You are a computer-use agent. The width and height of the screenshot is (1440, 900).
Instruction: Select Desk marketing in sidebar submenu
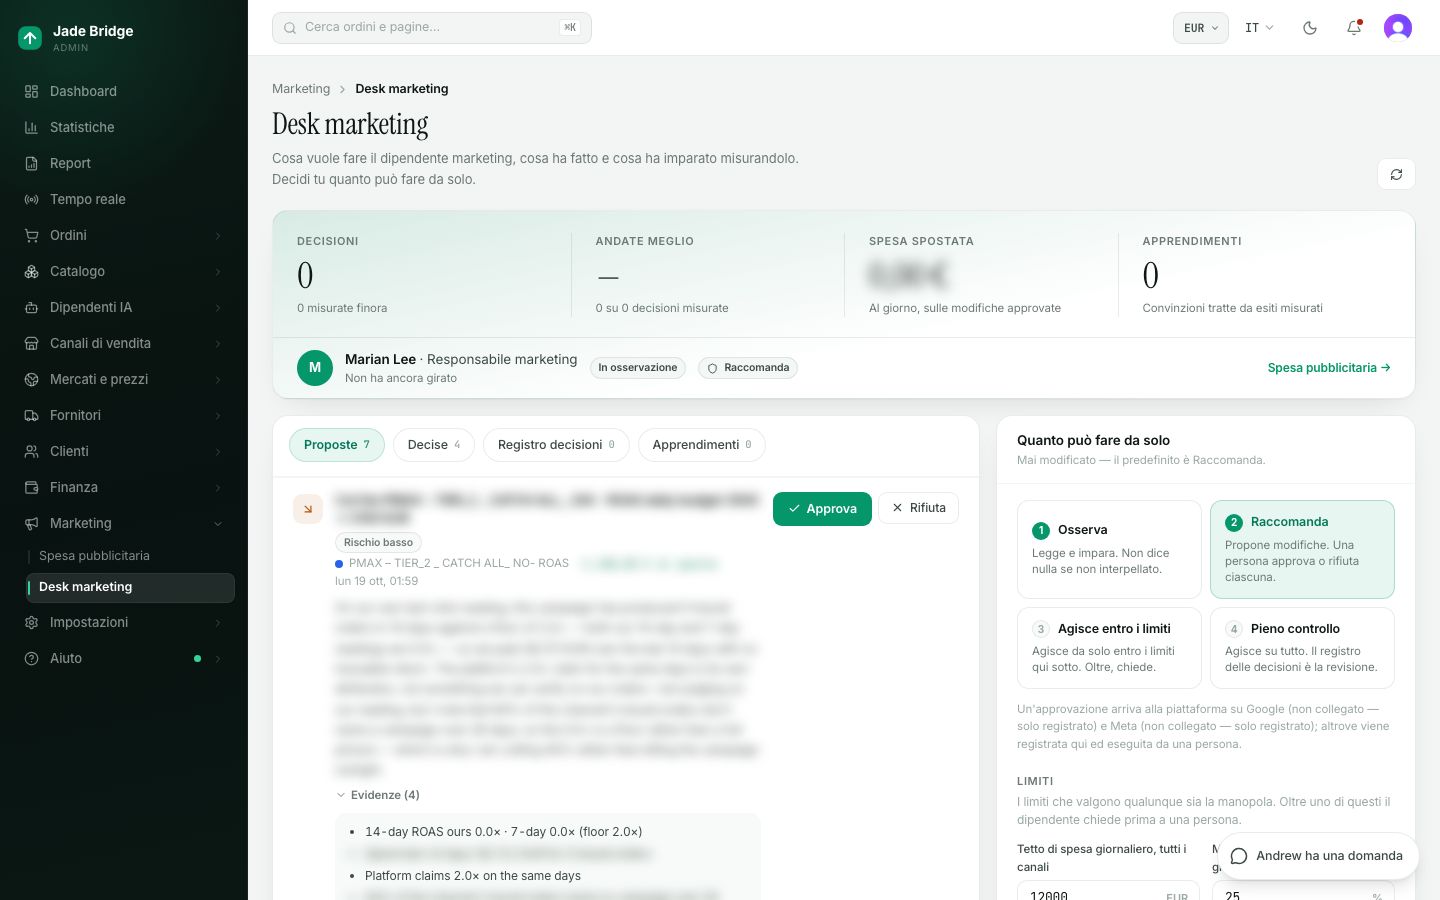130,588
